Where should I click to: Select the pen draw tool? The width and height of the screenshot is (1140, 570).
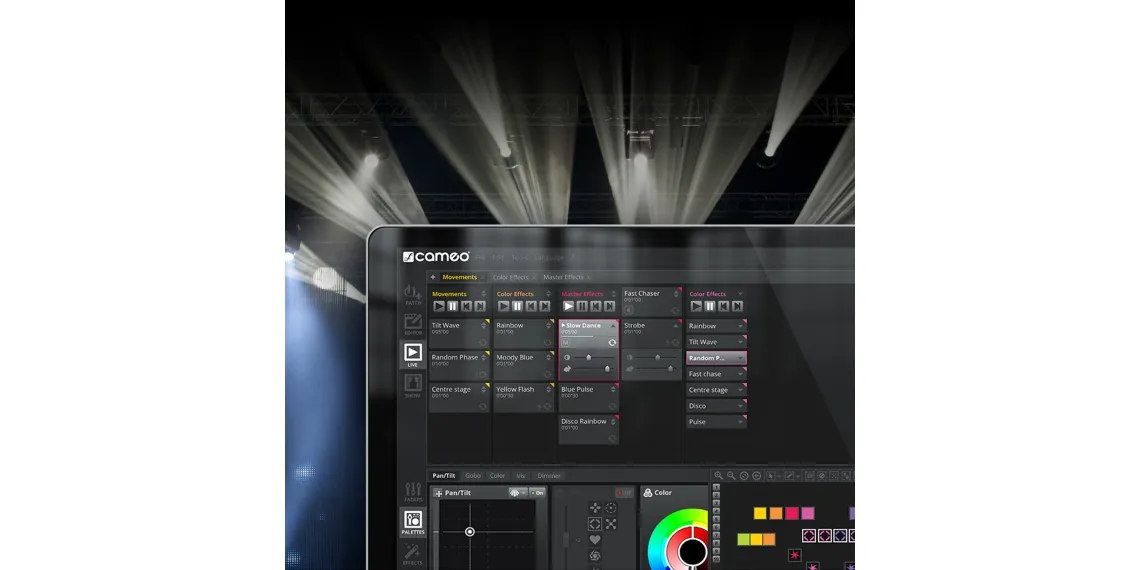tap(790, 475)
